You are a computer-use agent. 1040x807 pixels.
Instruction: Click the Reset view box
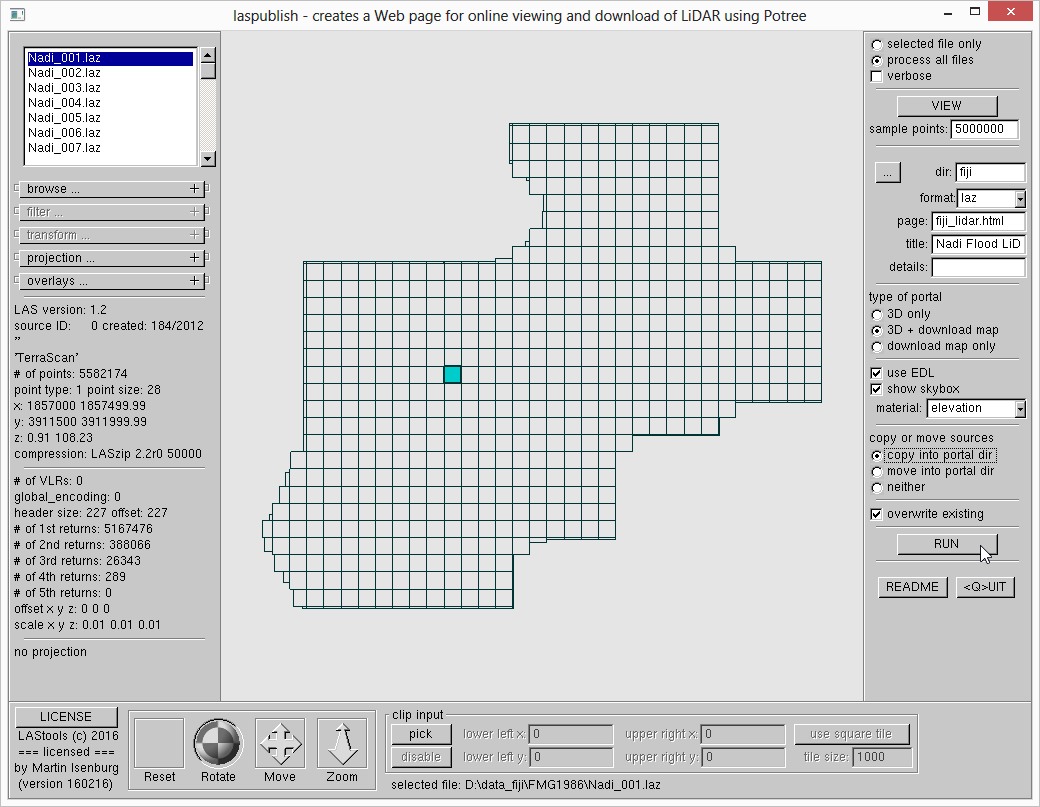click(x=159, y=744)
